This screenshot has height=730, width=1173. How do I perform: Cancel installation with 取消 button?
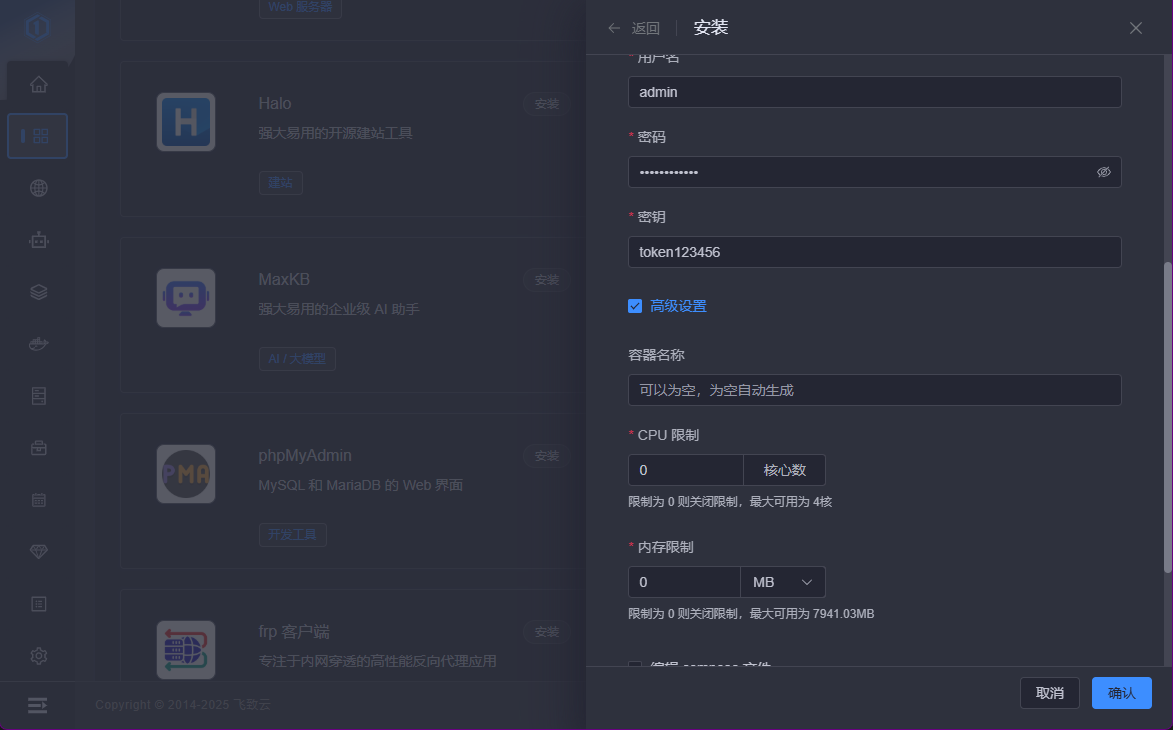click(x=1049, y=692)
